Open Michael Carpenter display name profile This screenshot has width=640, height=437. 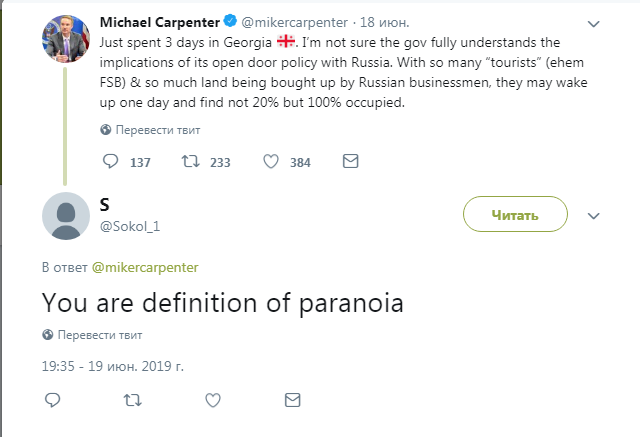(157, 22)
